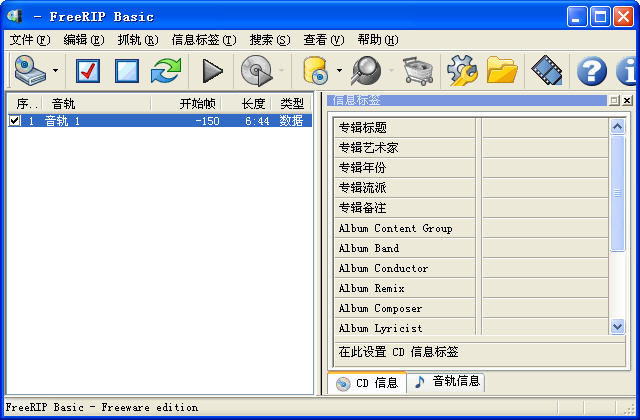Click the Album Content Group value field

(x=545, y=228)
